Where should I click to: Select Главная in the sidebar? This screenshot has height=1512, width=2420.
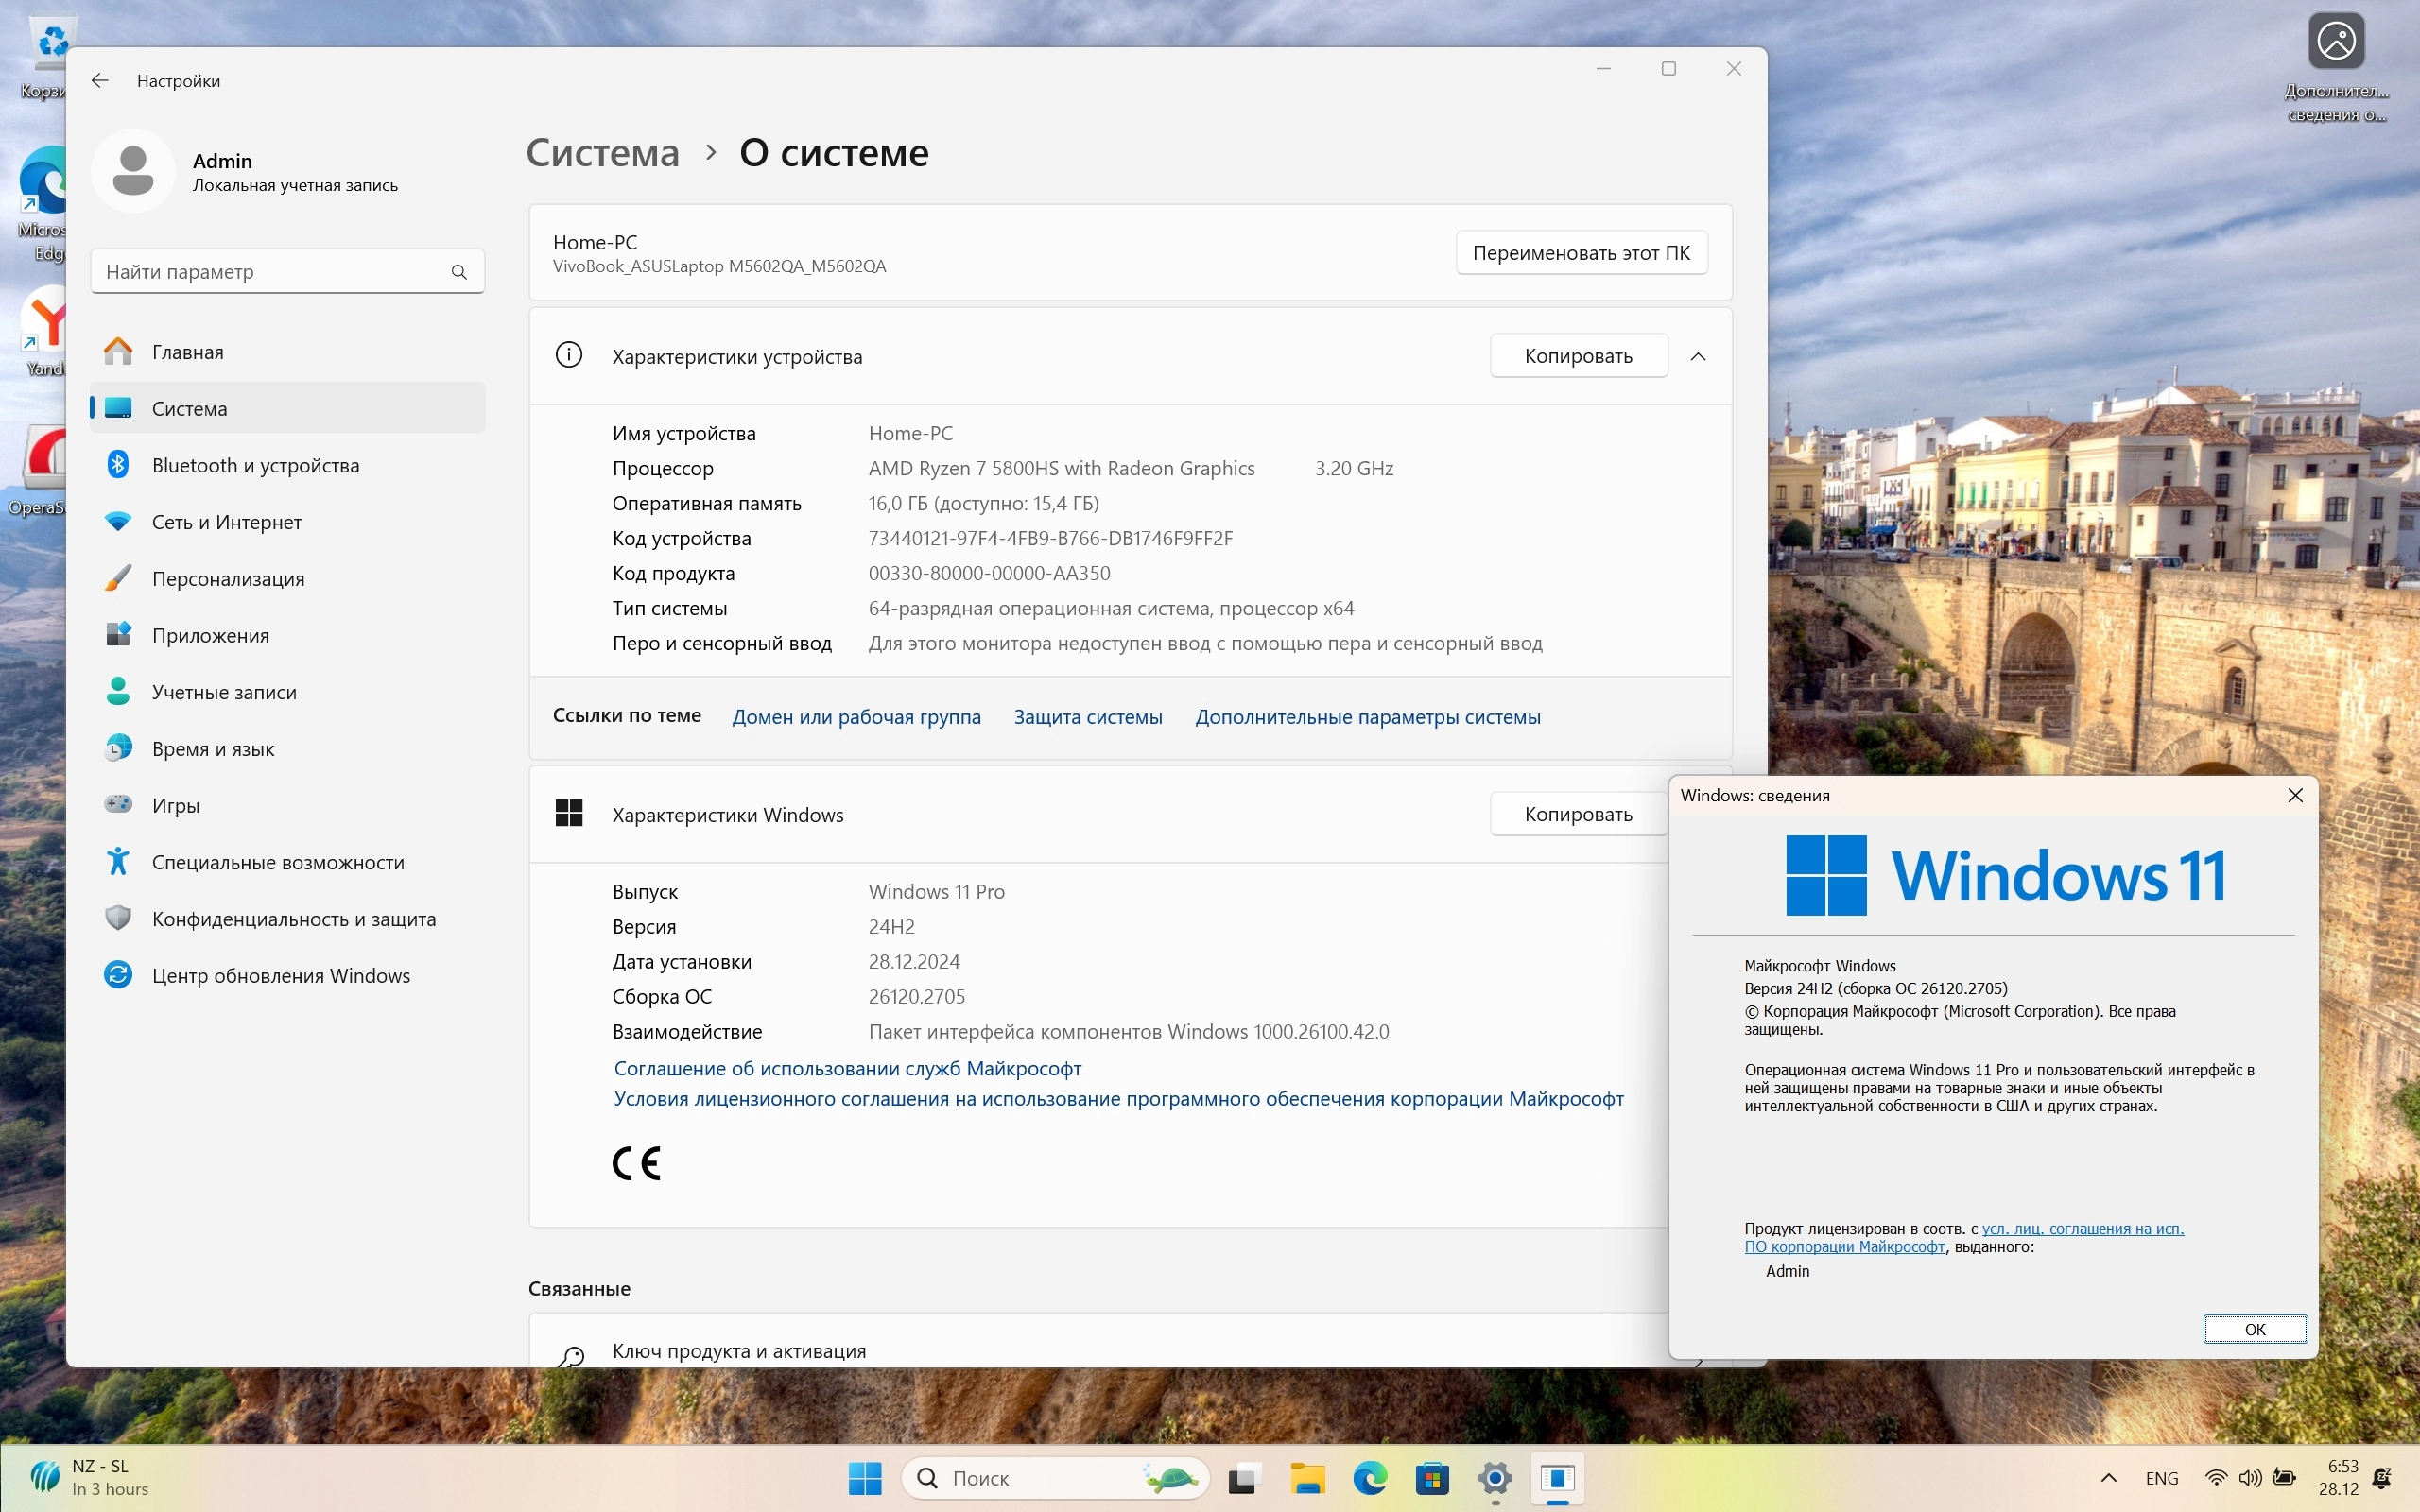pyautogui.click(x=188, y=352)
